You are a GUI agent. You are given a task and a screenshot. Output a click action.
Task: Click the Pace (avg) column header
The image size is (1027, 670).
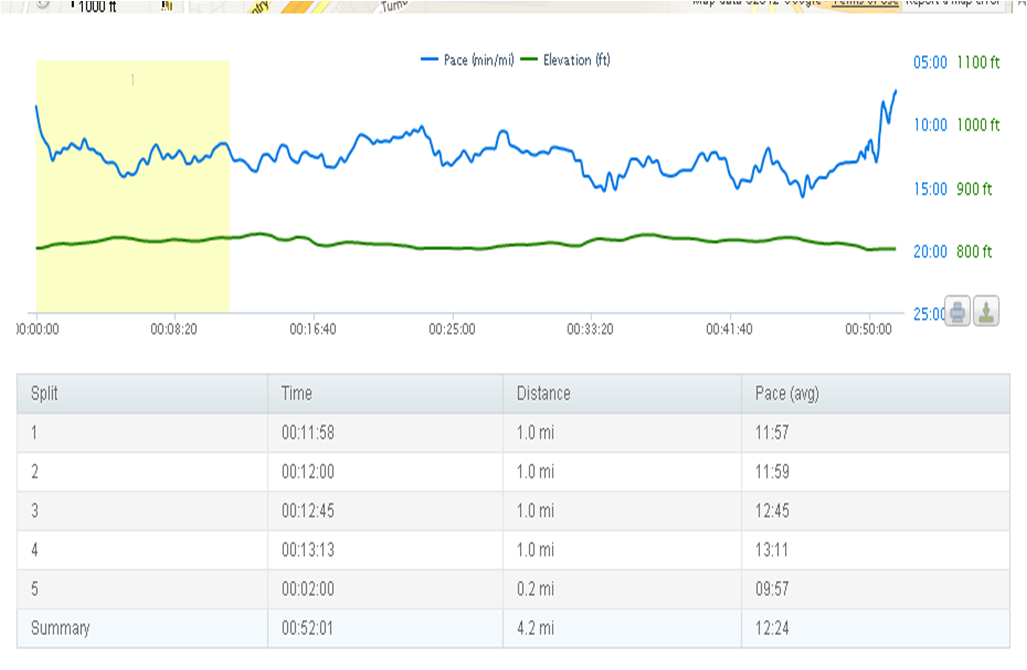(787, 394)
